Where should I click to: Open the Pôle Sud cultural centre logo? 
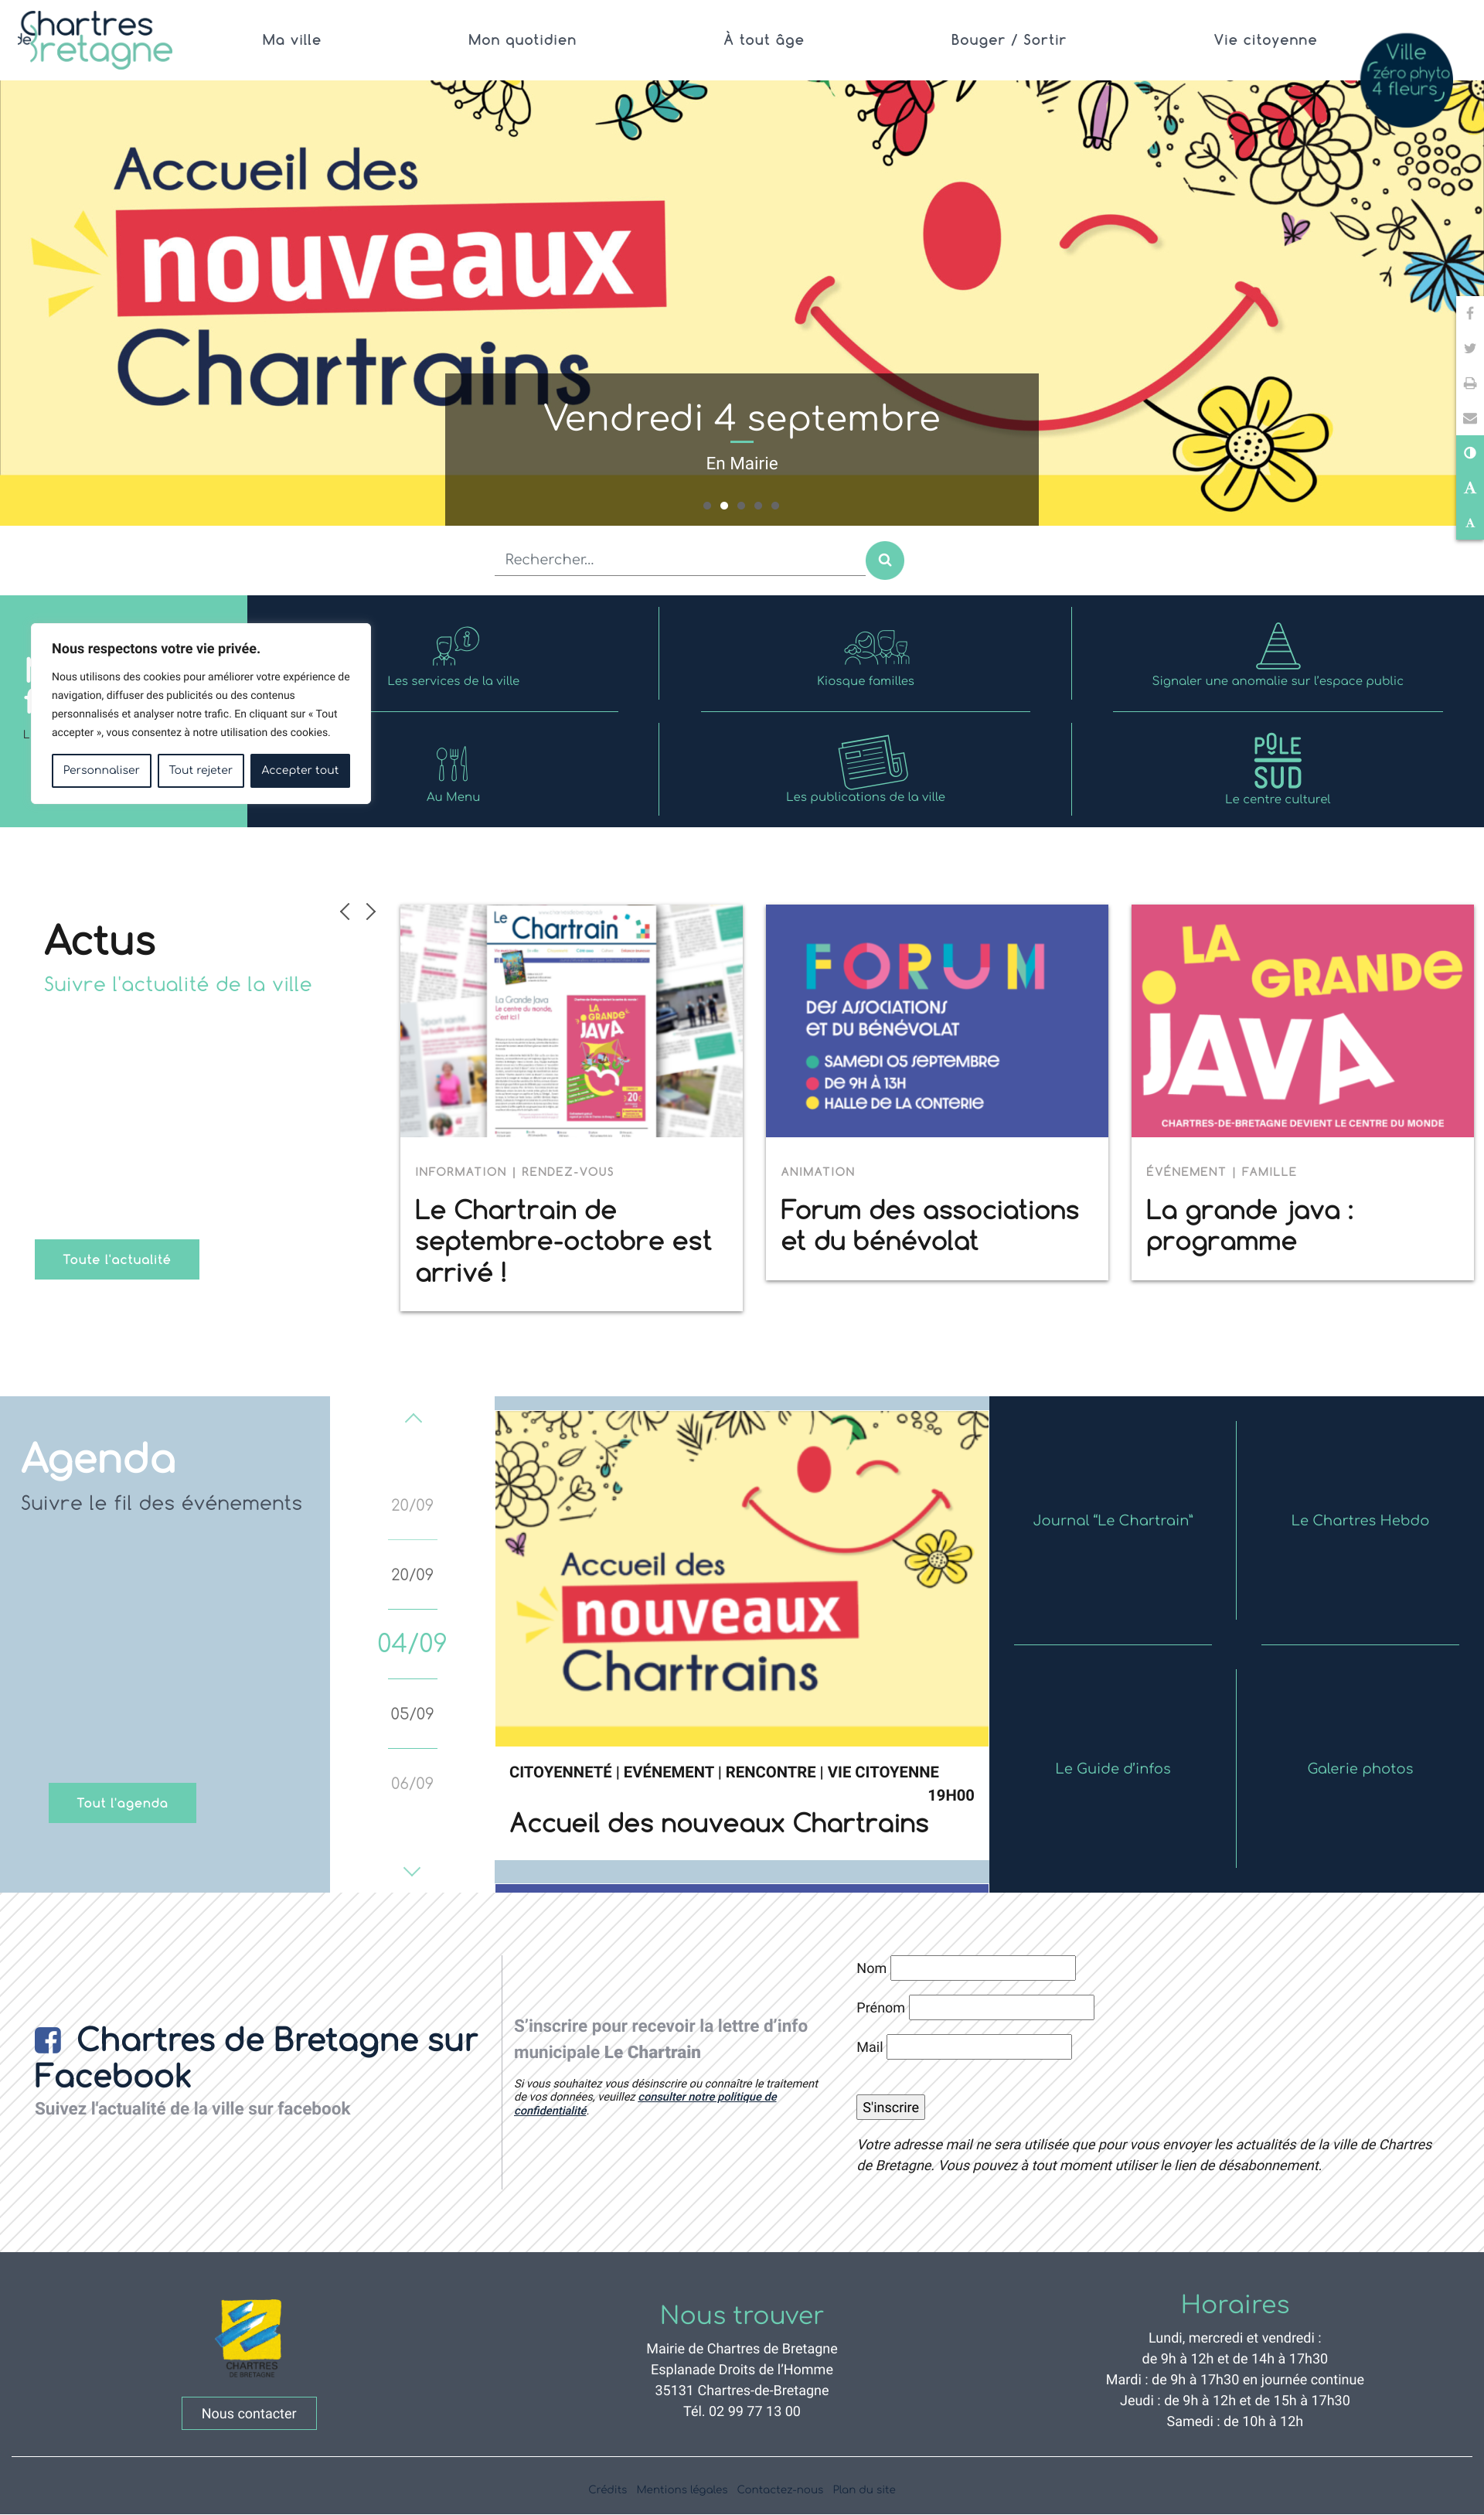point(1277,762)
